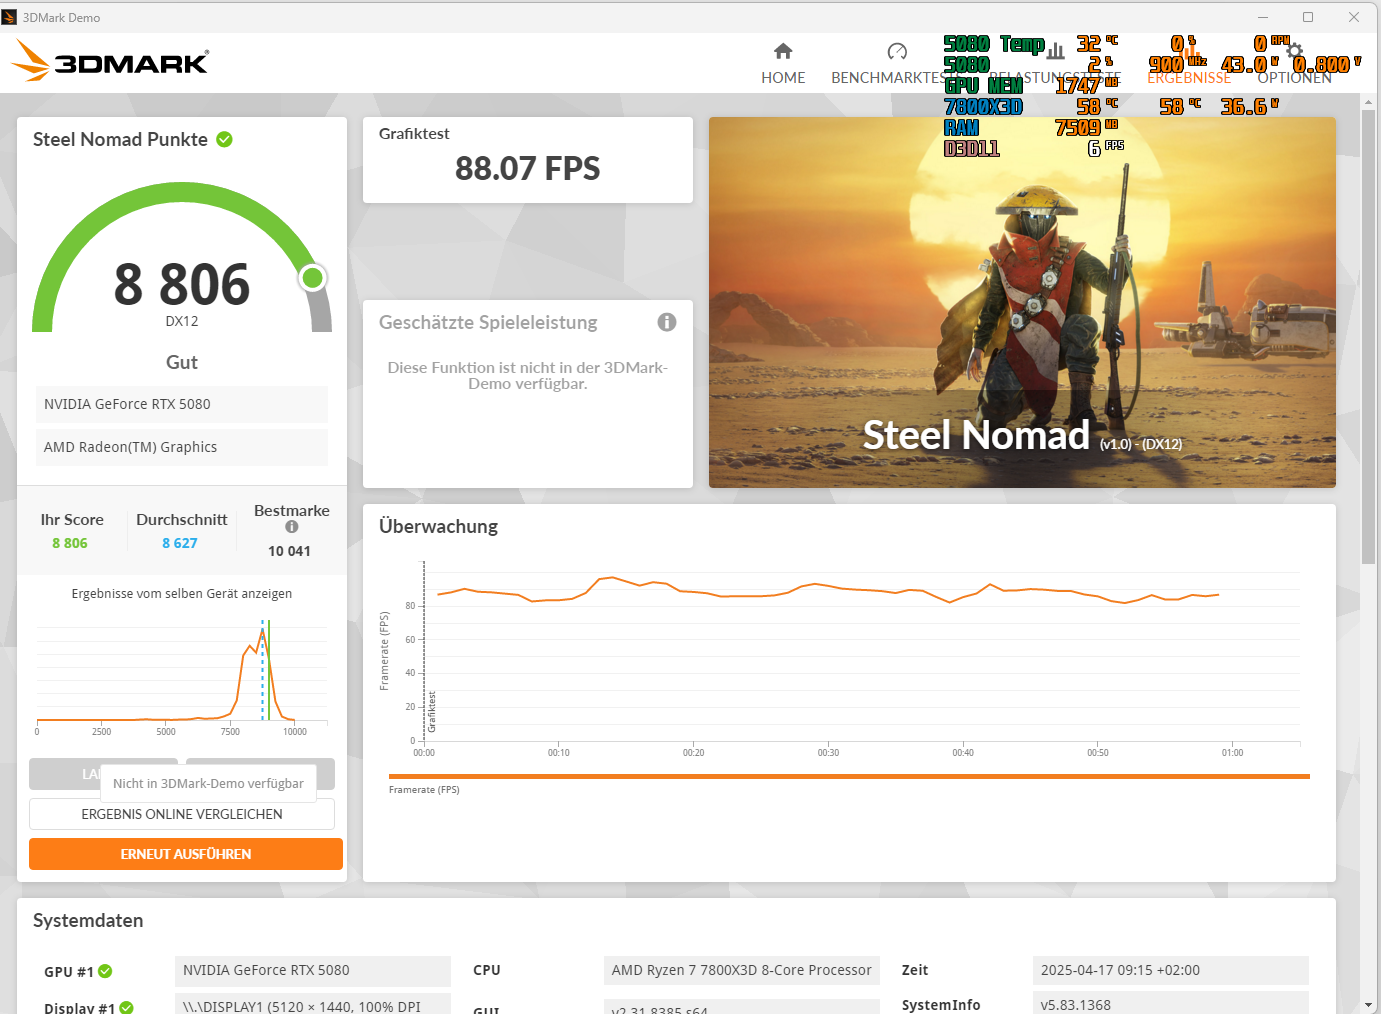Click the AMD Ryzen 7 7800X3D CPU field
The width and height of the screenshot is (1381, 1014).
pyautogui.click(x=742, y=970)
